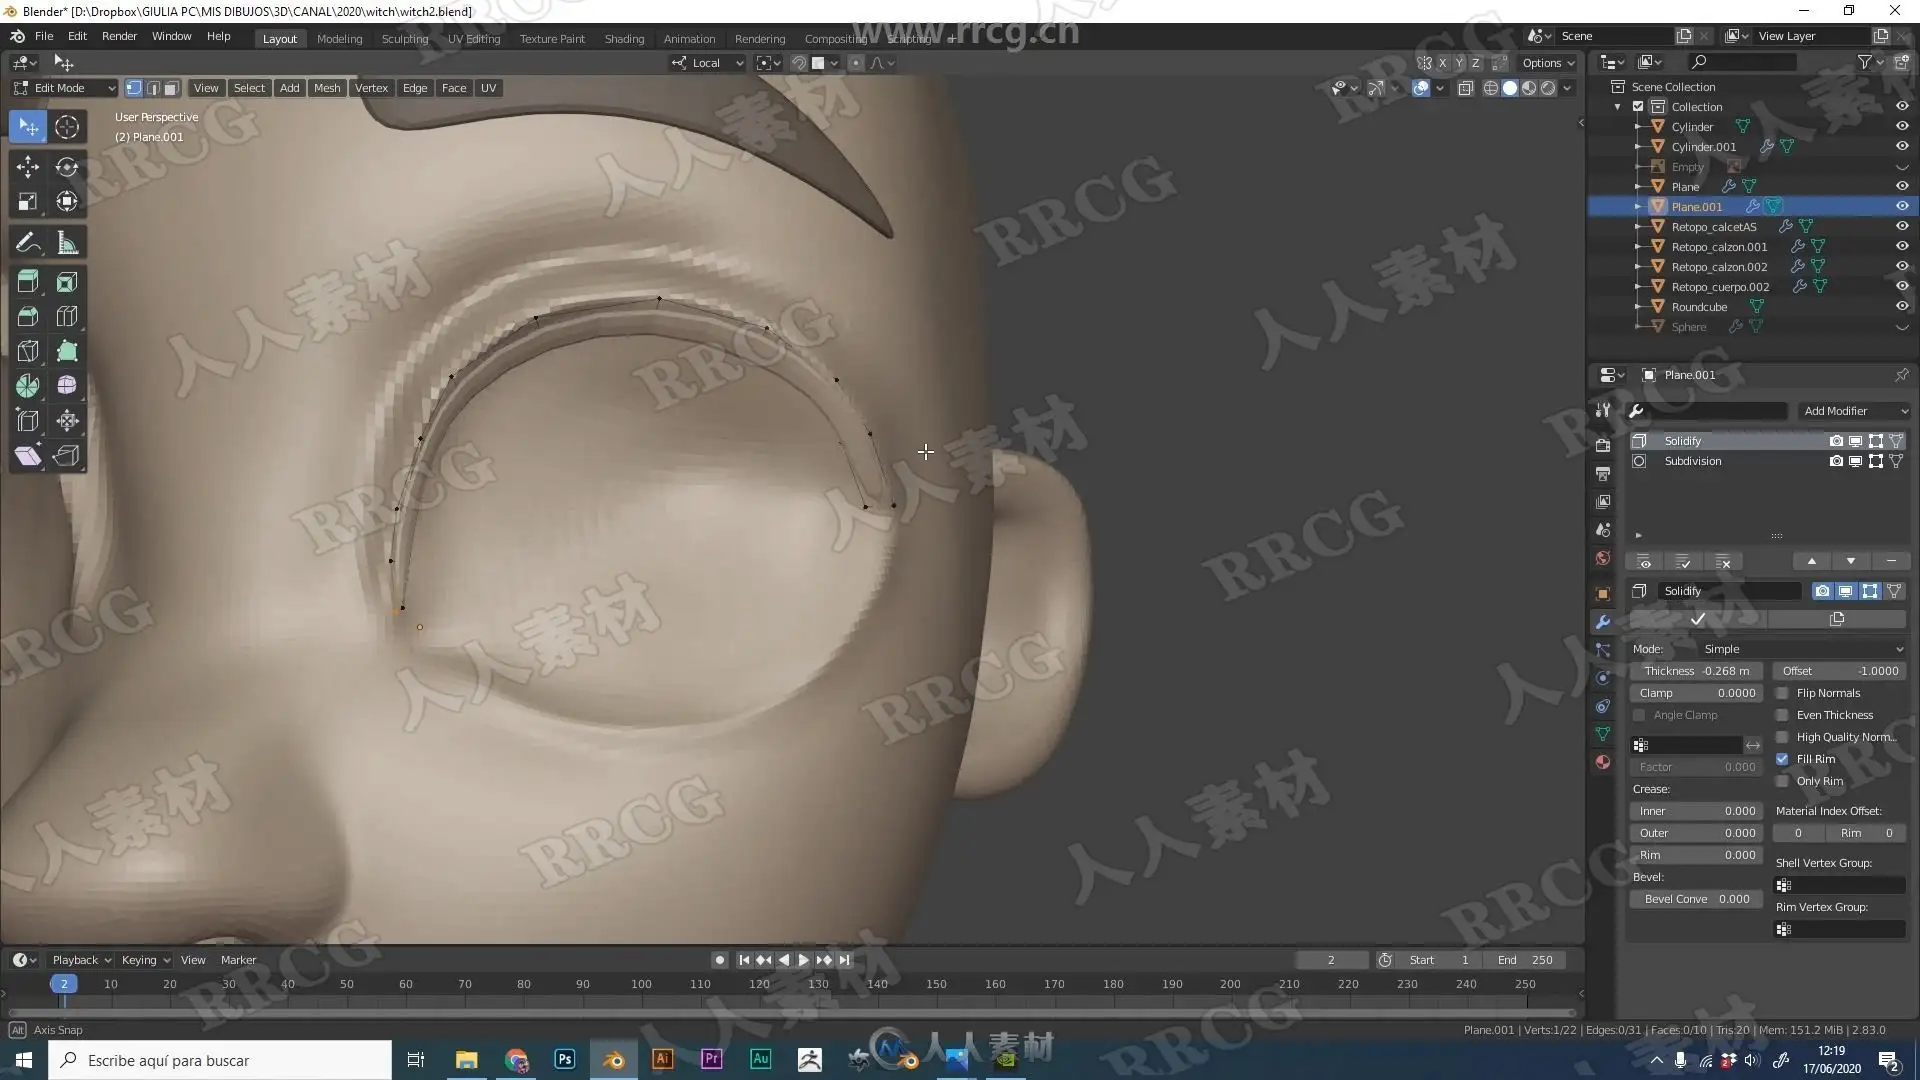Uncheck the Fill Rim checkbox

pos(1782,759)
